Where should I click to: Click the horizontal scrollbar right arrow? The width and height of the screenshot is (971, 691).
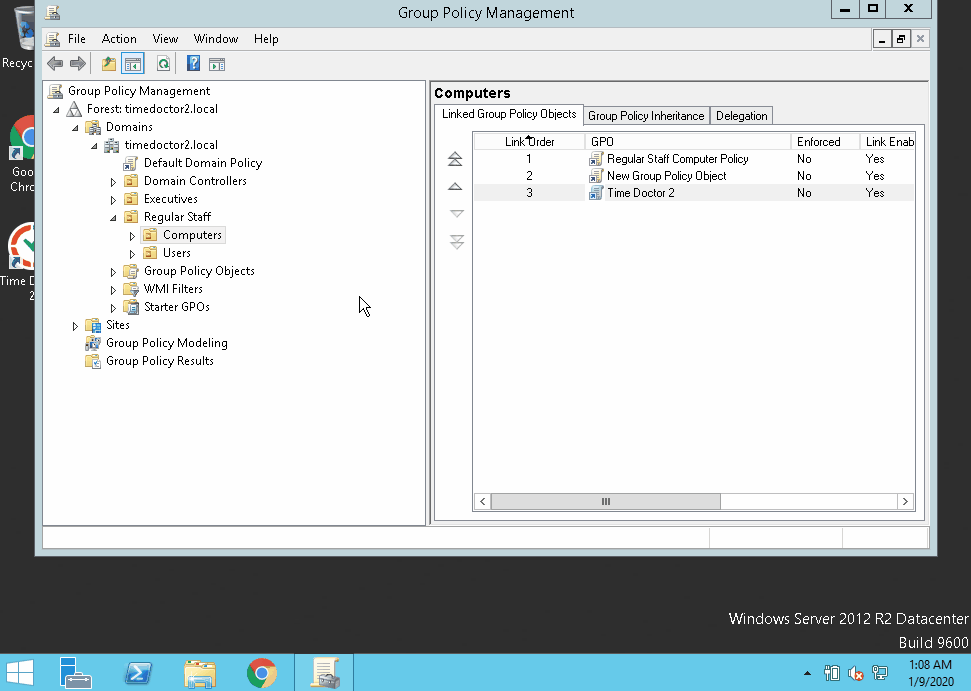[905, 501]
